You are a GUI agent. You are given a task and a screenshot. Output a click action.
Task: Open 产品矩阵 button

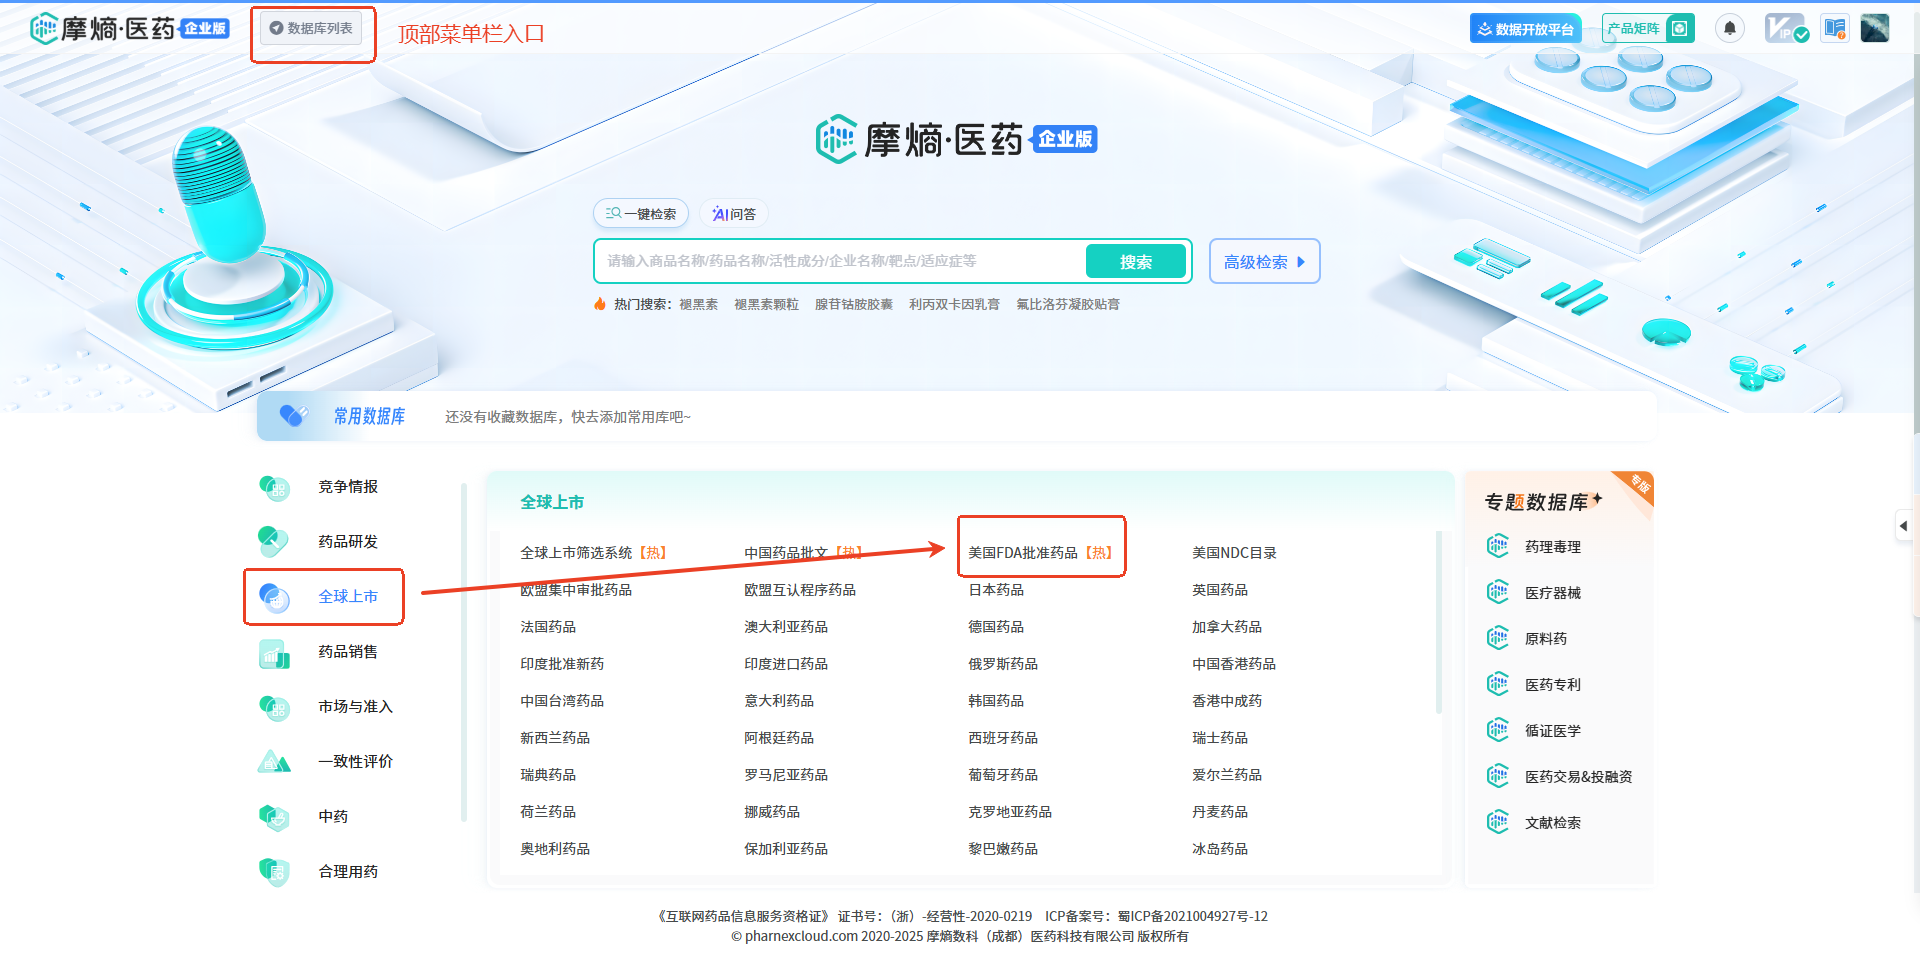coord(1648,29)
